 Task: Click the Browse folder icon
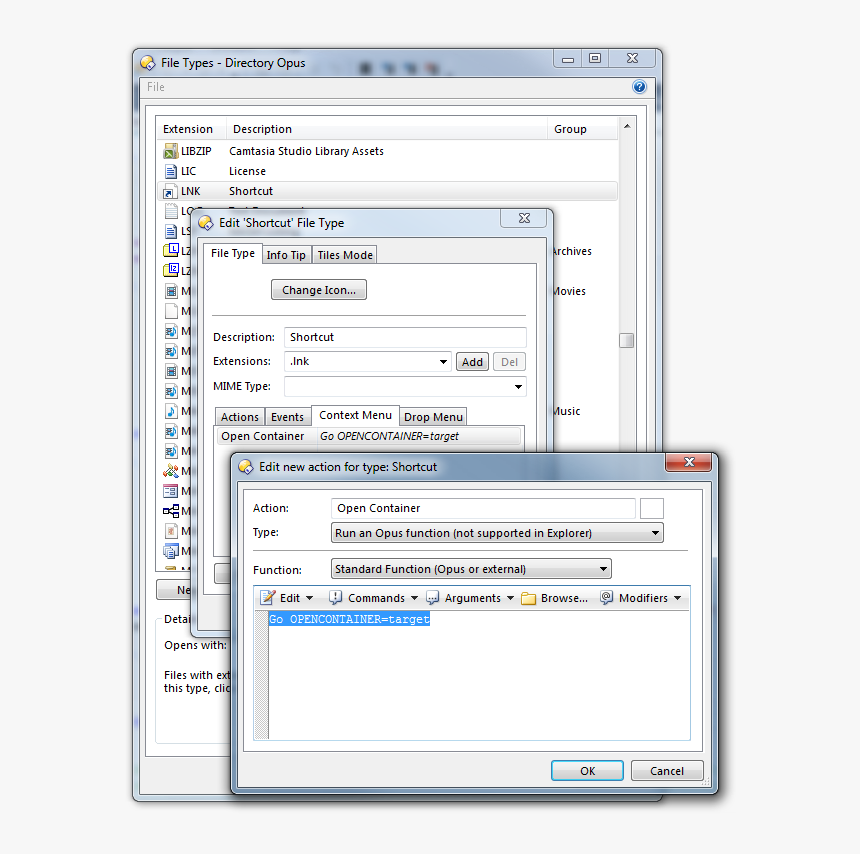coord(529,598)
